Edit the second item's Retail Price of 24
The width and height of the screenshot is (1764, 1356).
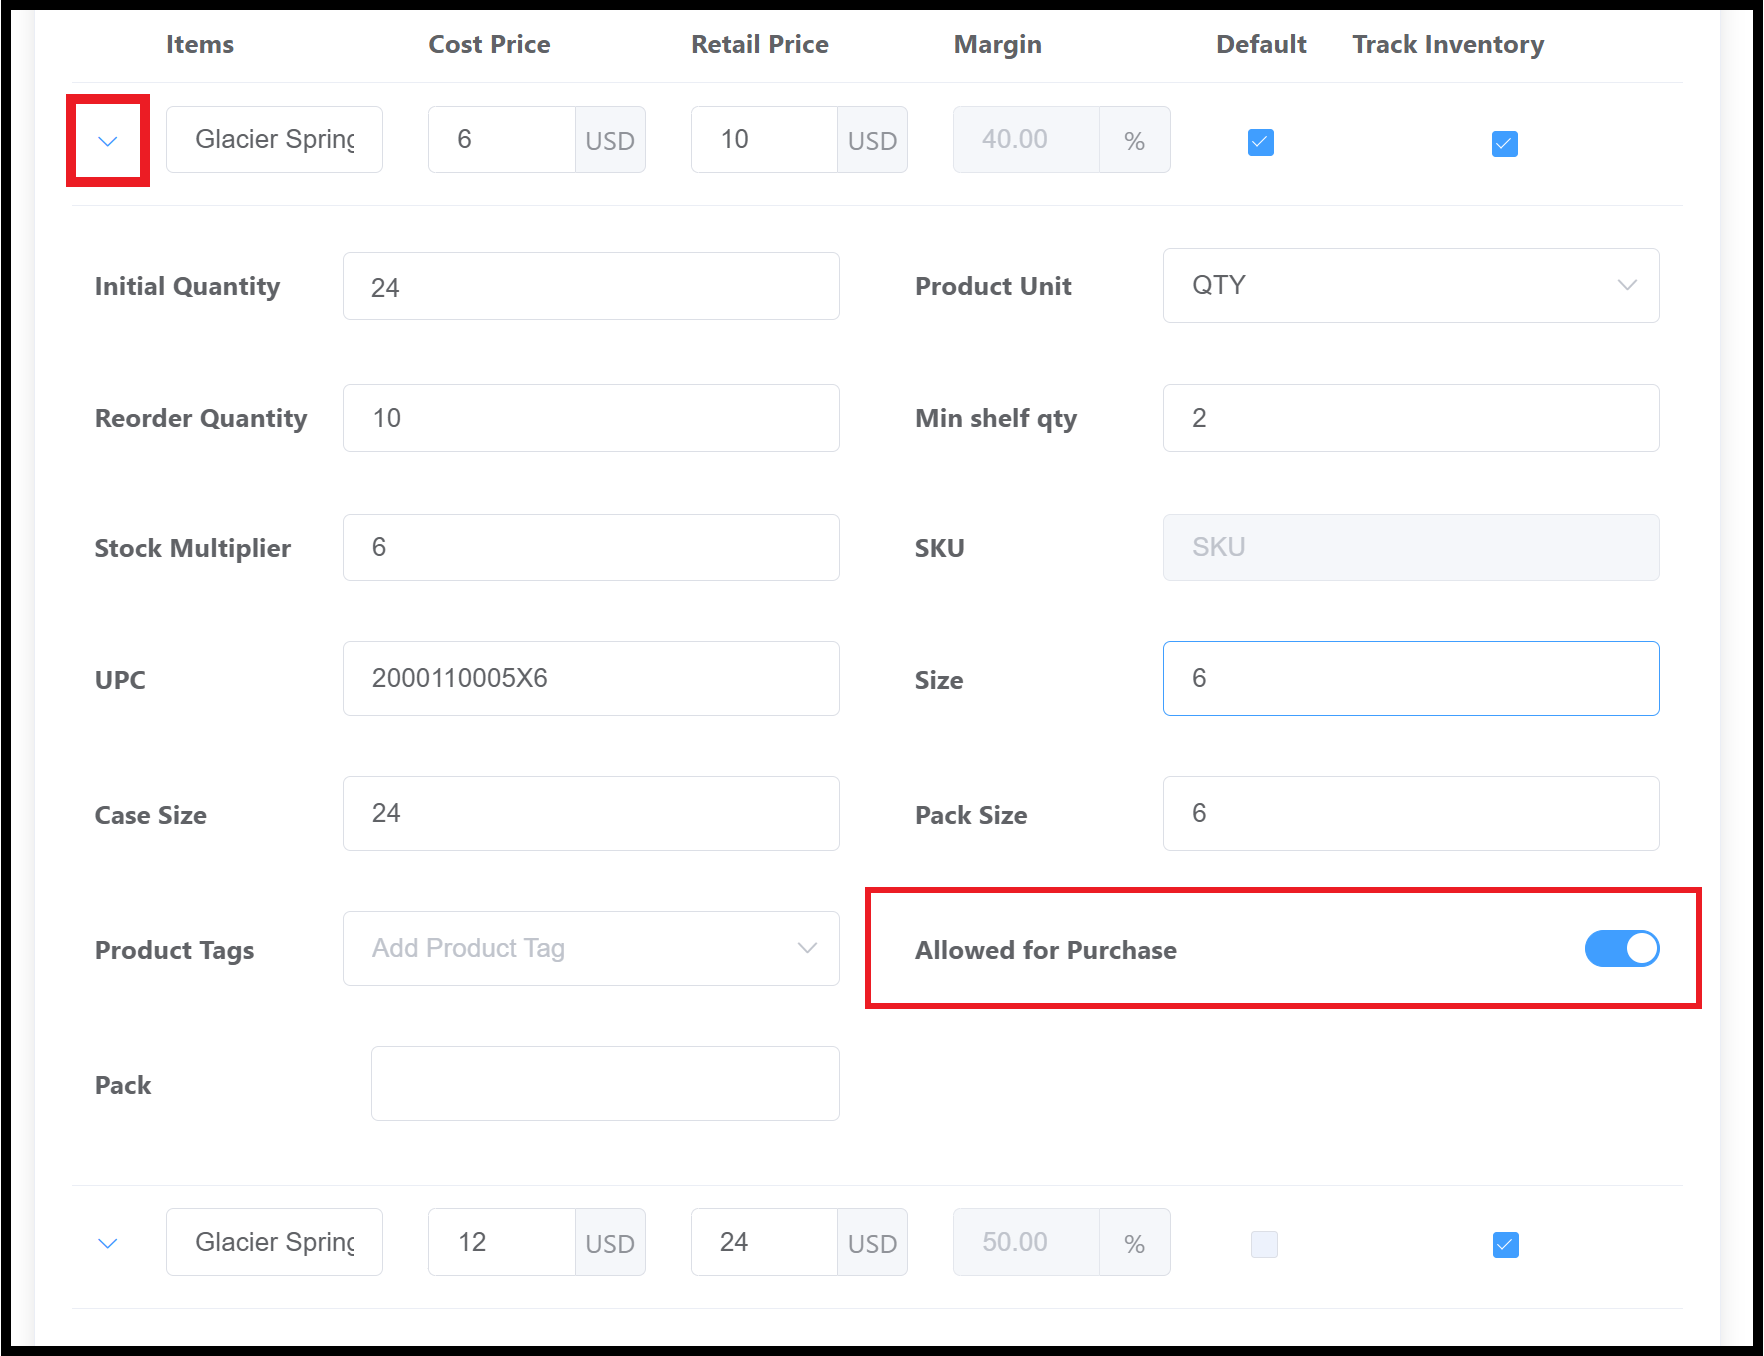pos(764,1242)
